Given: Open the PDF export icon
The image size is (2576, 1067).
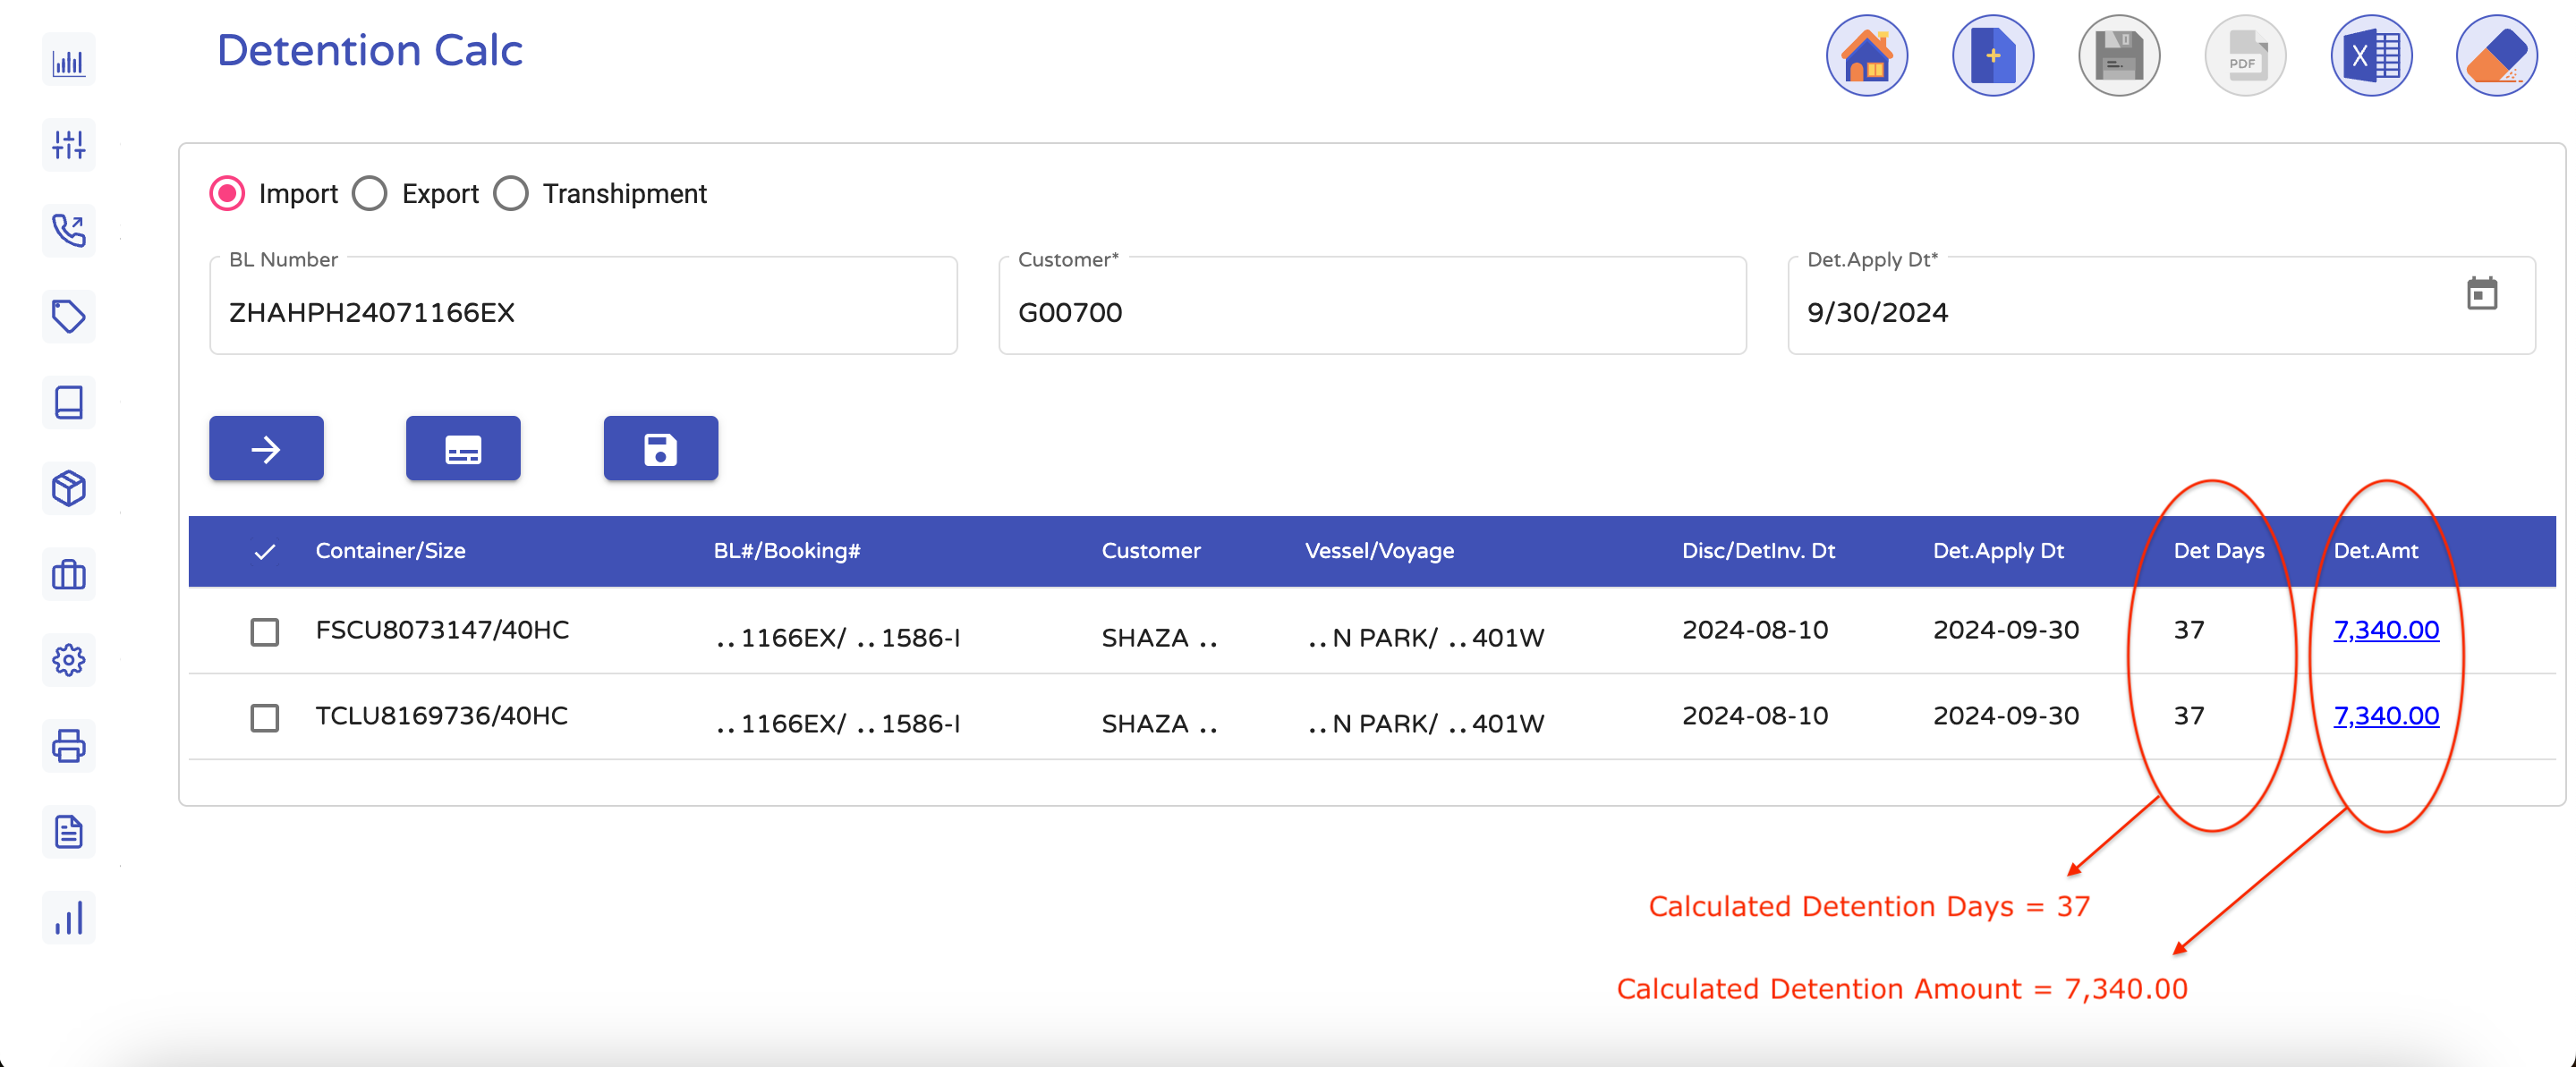Looking at the screenshot, I should pos(2244,56).
